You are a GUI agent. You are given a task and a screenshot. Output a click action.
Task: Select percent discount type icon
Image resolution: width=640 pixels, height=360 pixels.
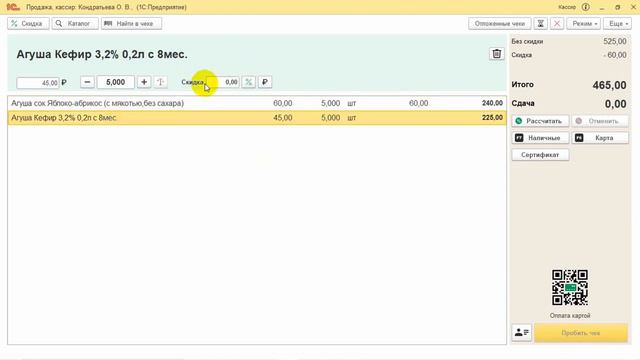pyautogui.click(x=249, y=82)
